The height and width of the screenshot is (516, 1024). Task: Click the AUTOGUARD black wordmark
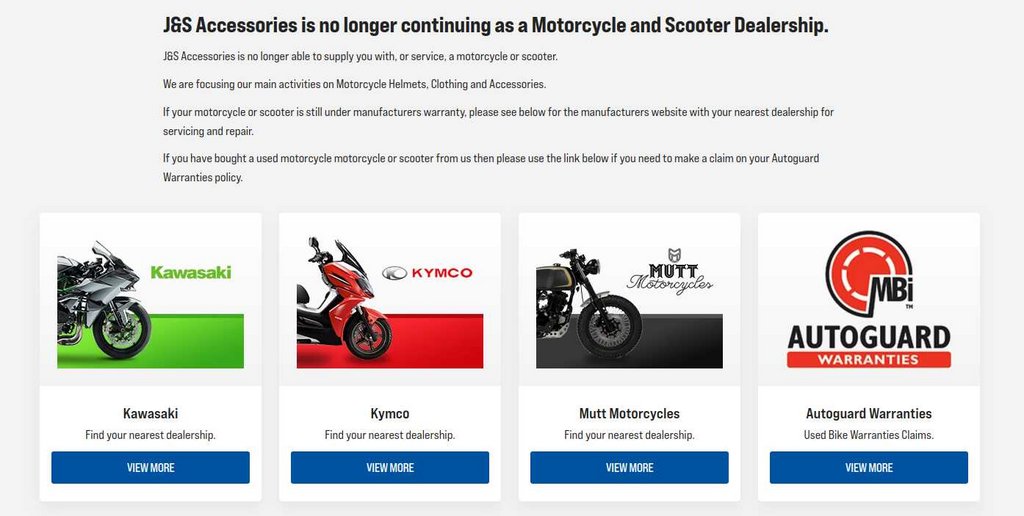coord(869,337)
